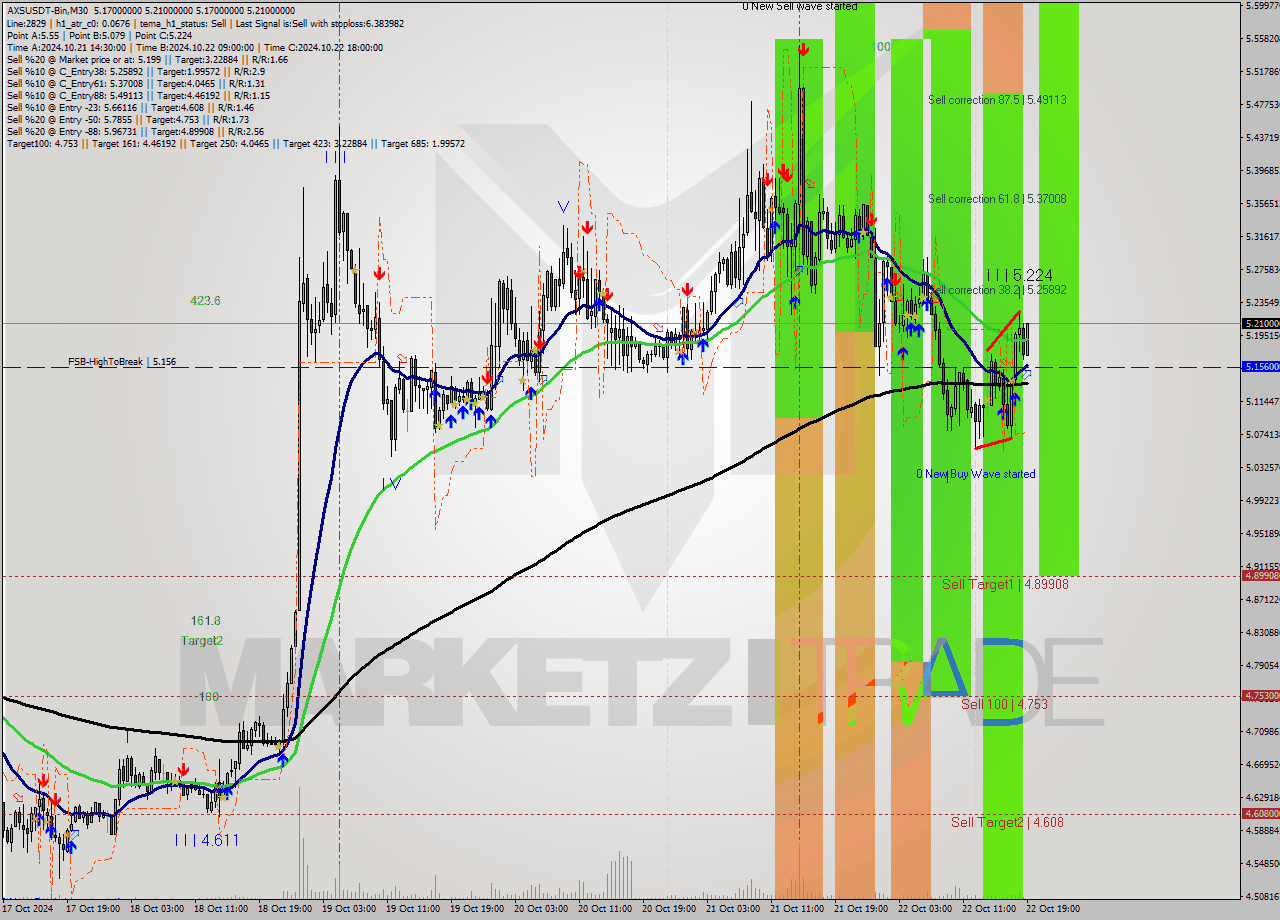
Task: Click the red 4.75300 price axis tag
Action: [x=1260, y=695]
